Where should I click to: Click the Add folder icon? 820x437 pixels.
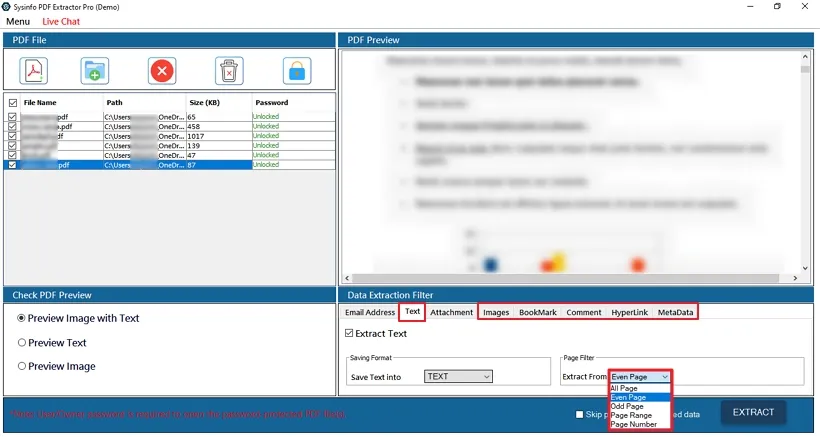[x=95, y=71]
